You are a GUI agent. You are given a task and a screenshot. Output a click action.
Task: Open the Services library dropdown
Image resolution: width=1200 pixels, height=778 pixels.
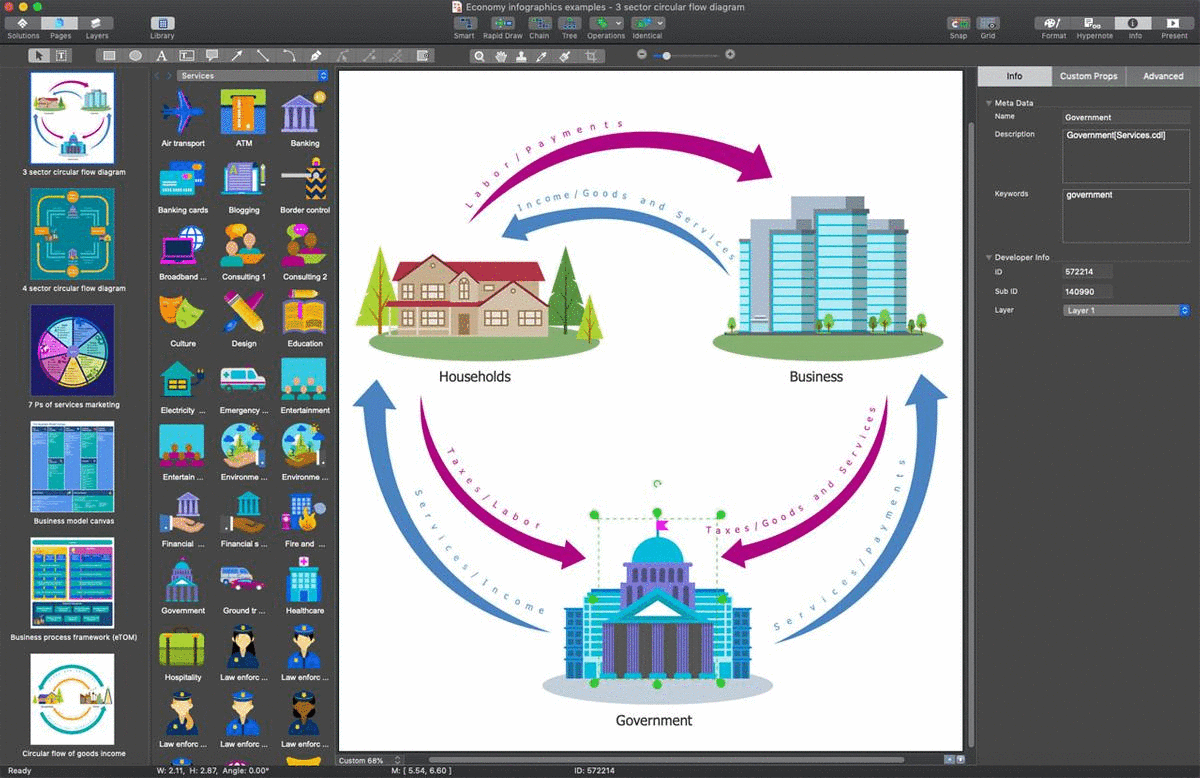click(253, 76)
